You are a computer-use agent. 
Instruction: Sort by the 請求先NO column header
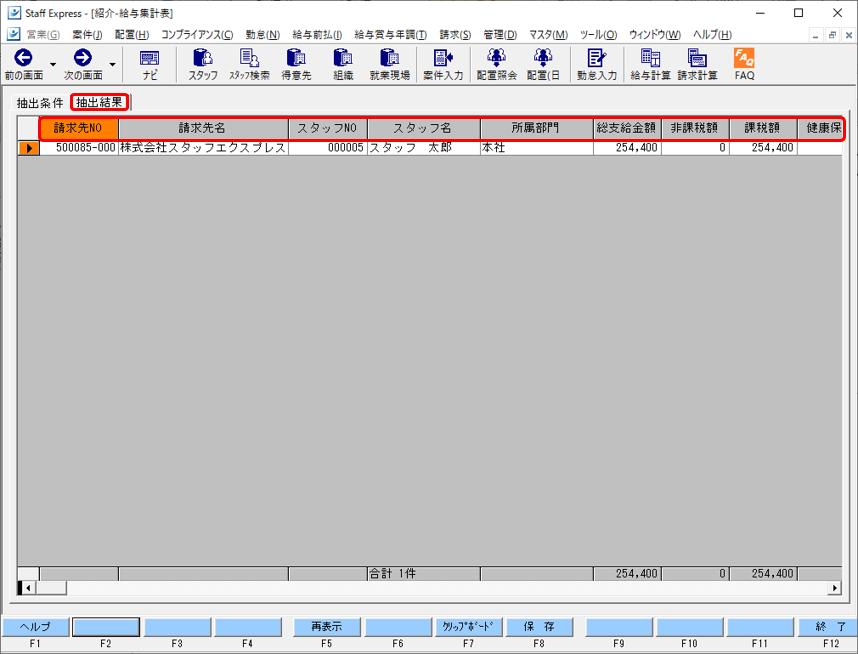click(79, 128)
